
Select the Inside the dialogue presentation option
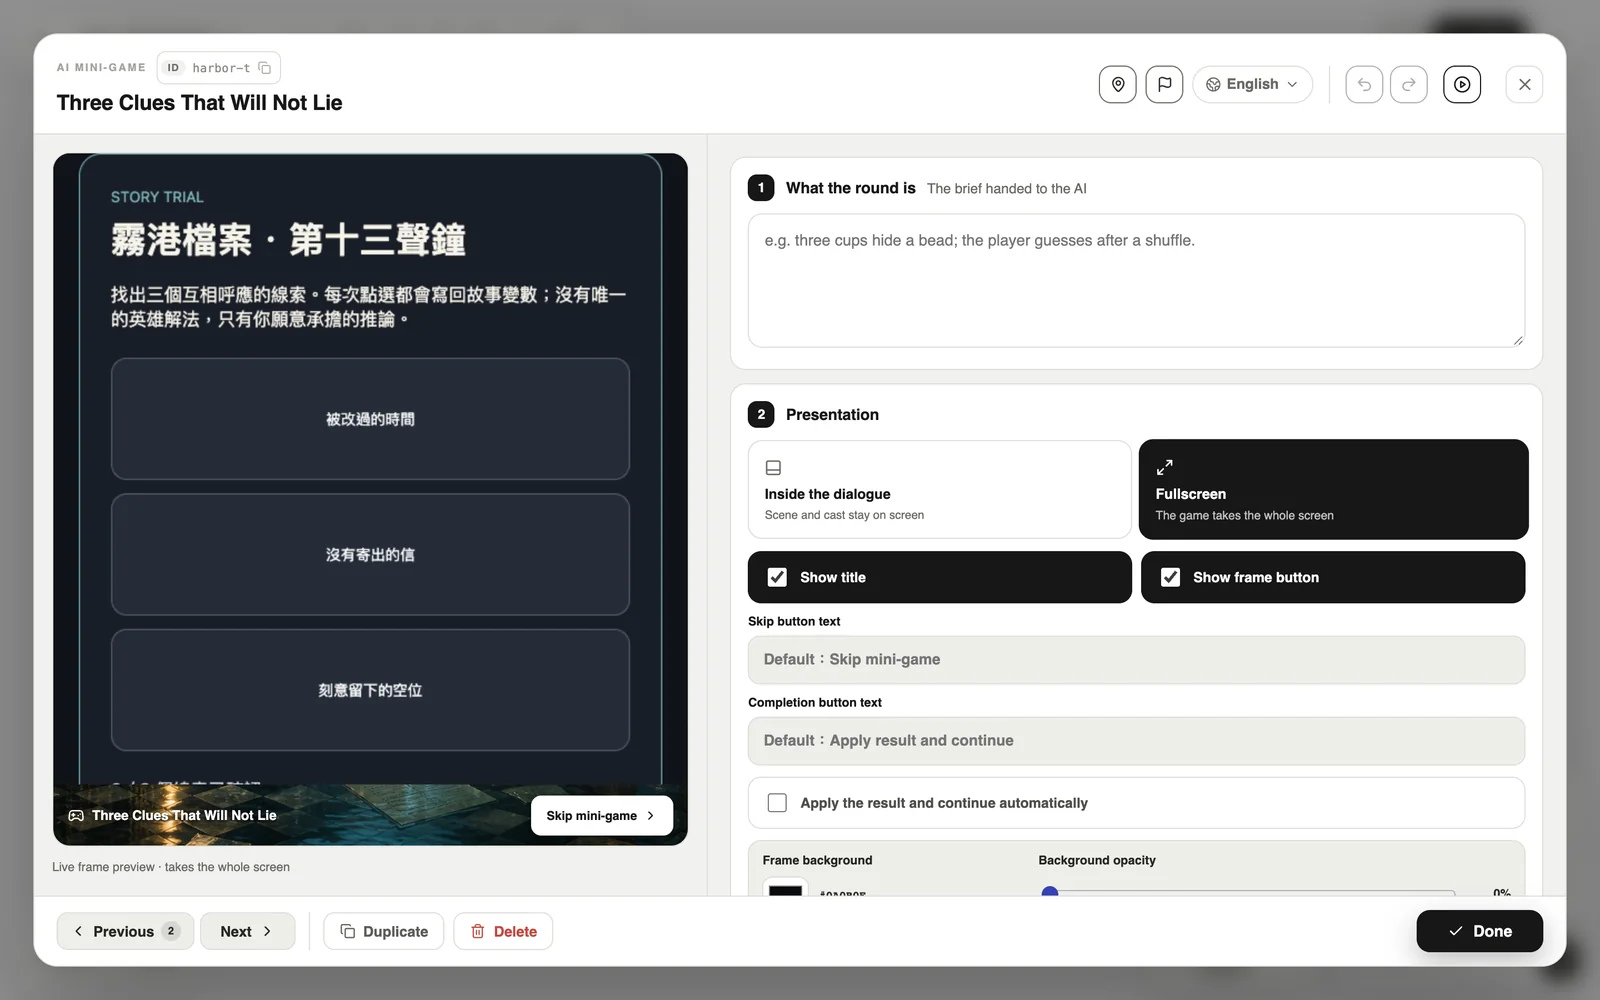939,490
